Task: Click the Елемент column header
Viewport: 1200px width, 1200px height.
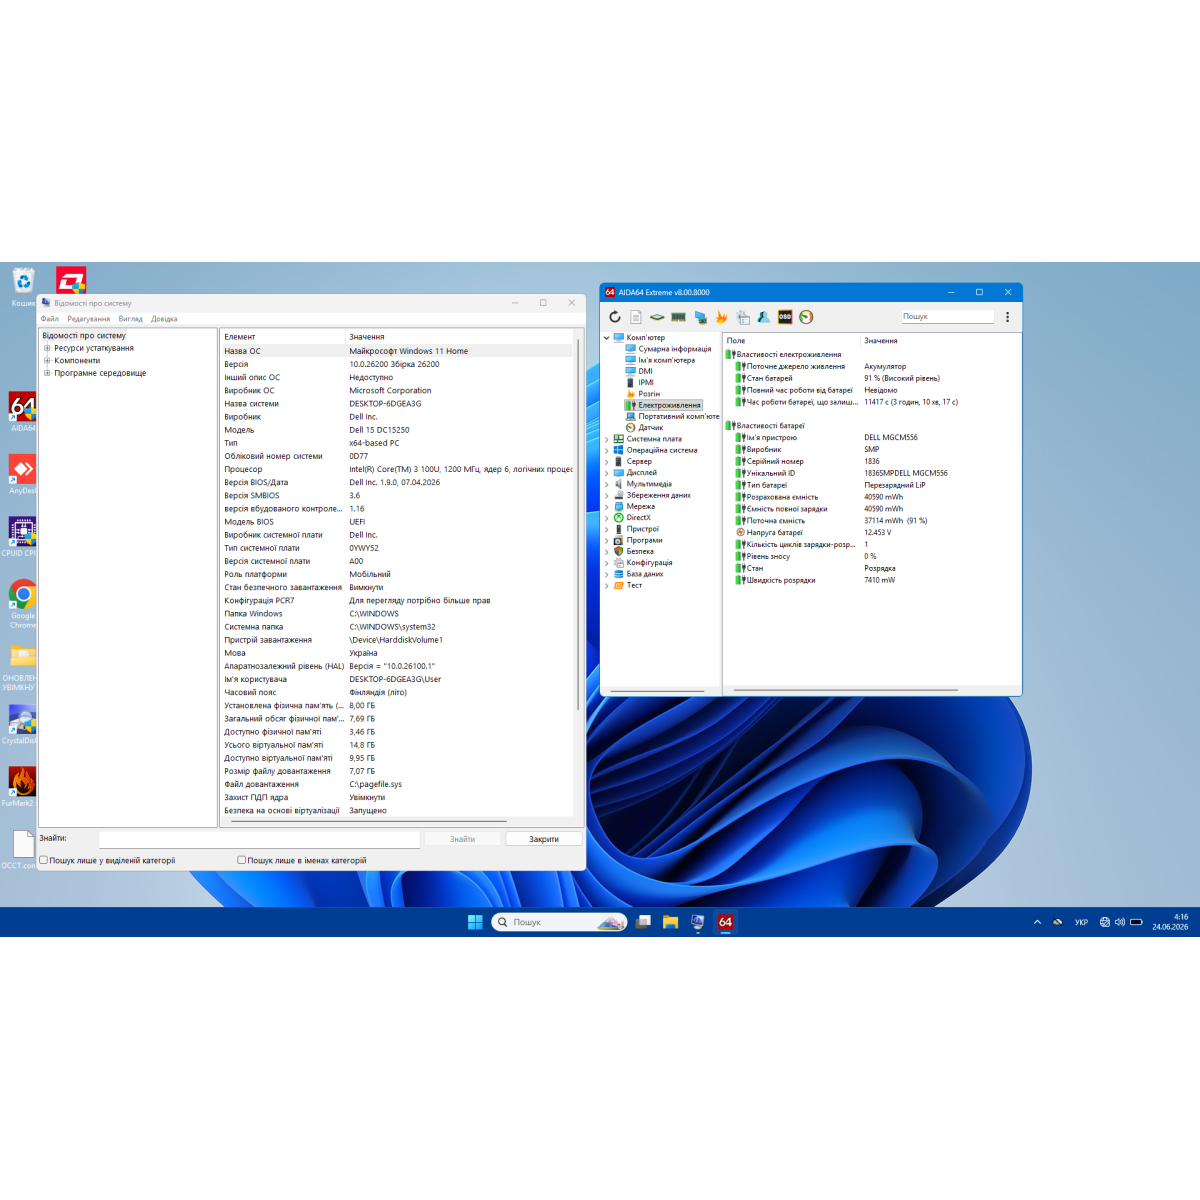Action: (x=283, y=337)
